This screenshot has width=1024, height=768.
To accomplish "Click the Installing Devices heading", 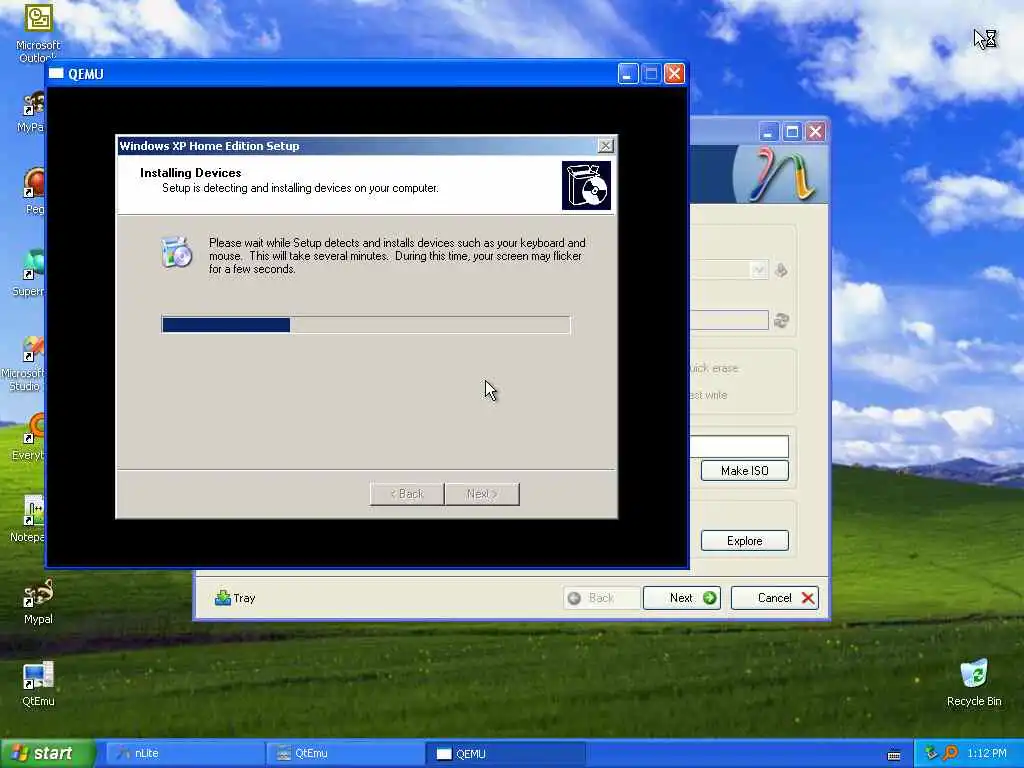I will (191, 172).
